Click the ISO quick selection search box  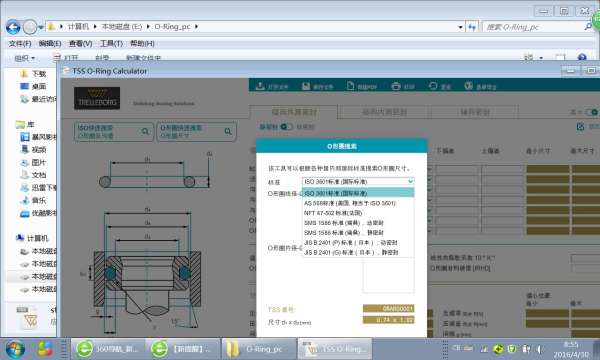pos(114,132)
